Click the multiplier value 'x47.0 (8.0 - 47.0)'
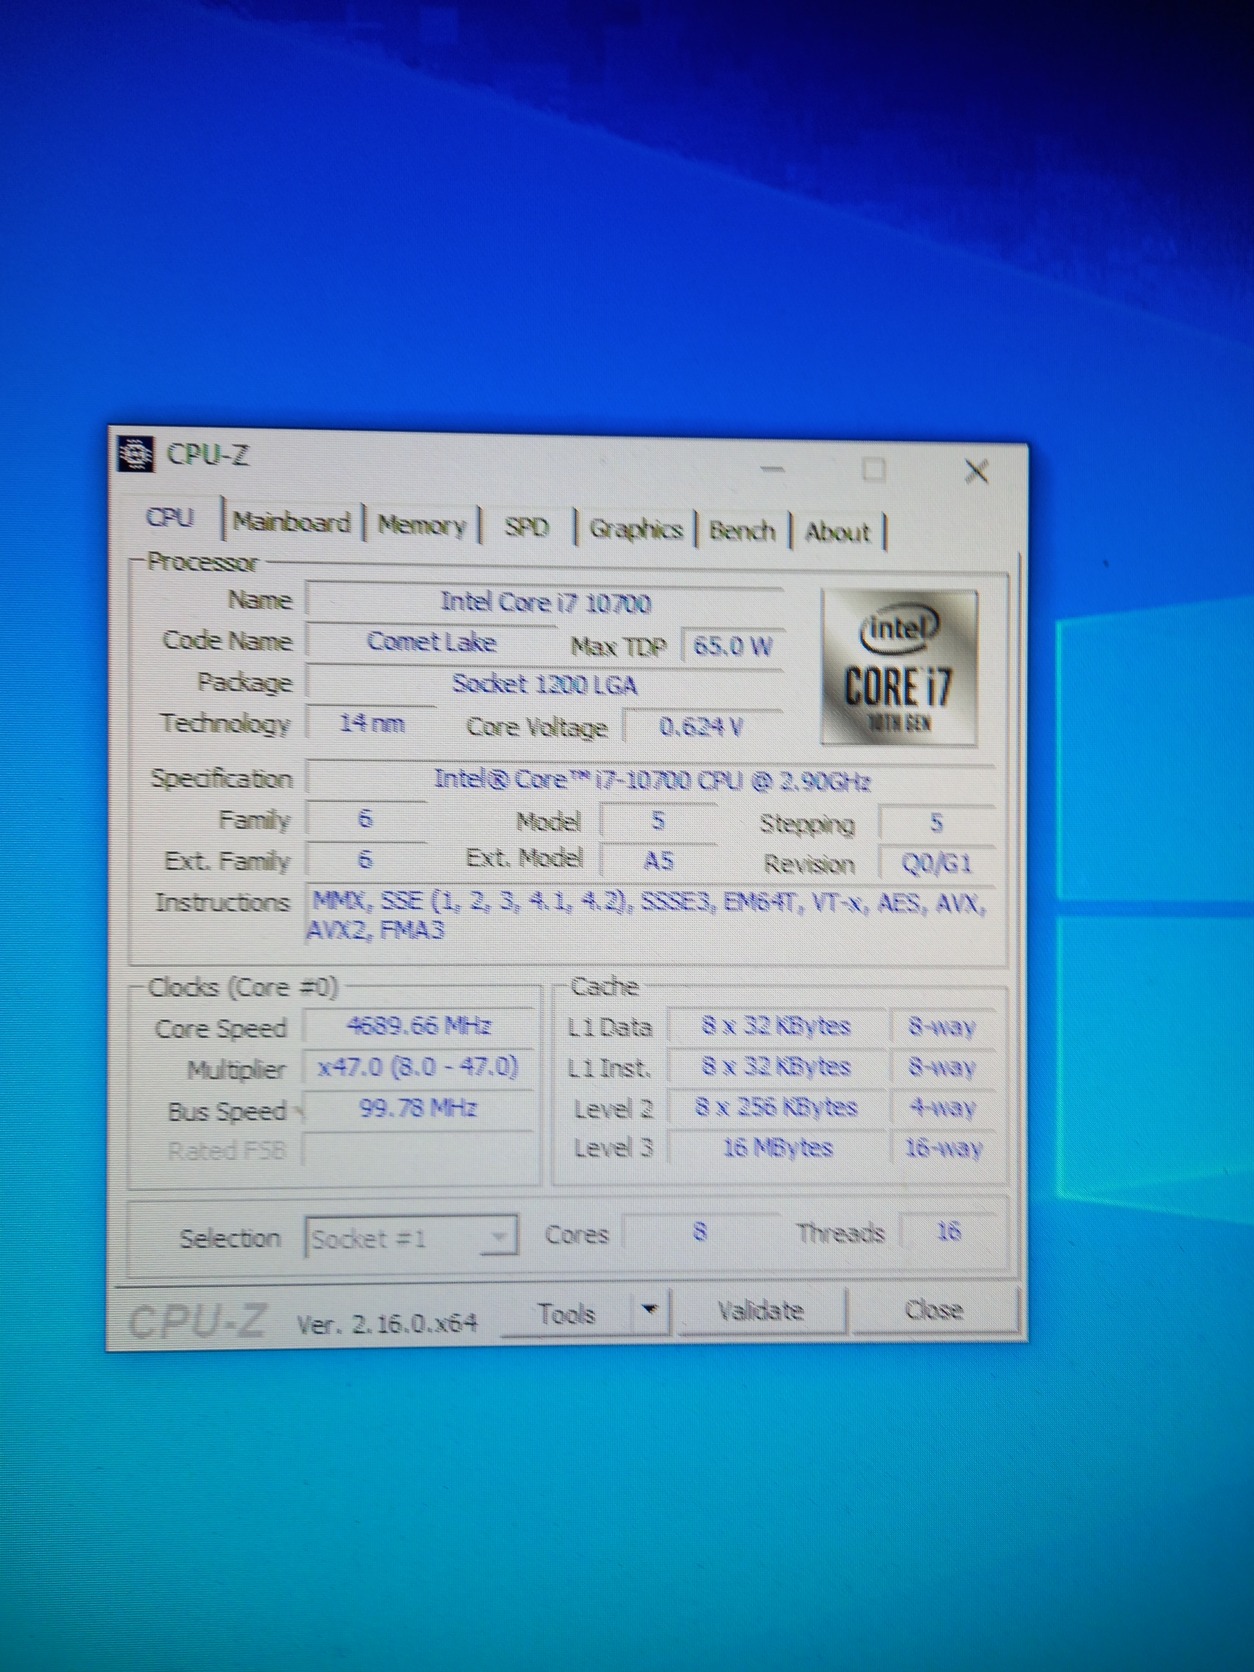Image resolution: width=1254 pixels, height=1672 pixels. pos(418,1067)
